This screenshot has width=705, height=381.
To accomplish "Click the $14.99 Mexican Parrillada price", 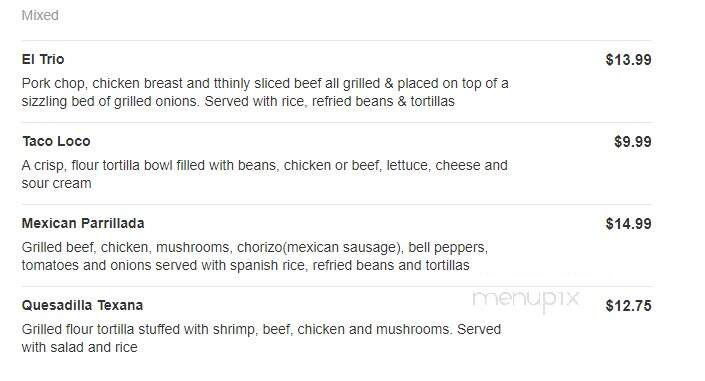I will pos(628,224).
